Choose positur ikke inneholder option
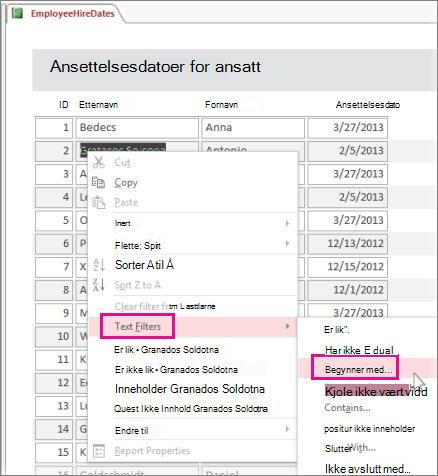438x476 pixels. [370, 429]
